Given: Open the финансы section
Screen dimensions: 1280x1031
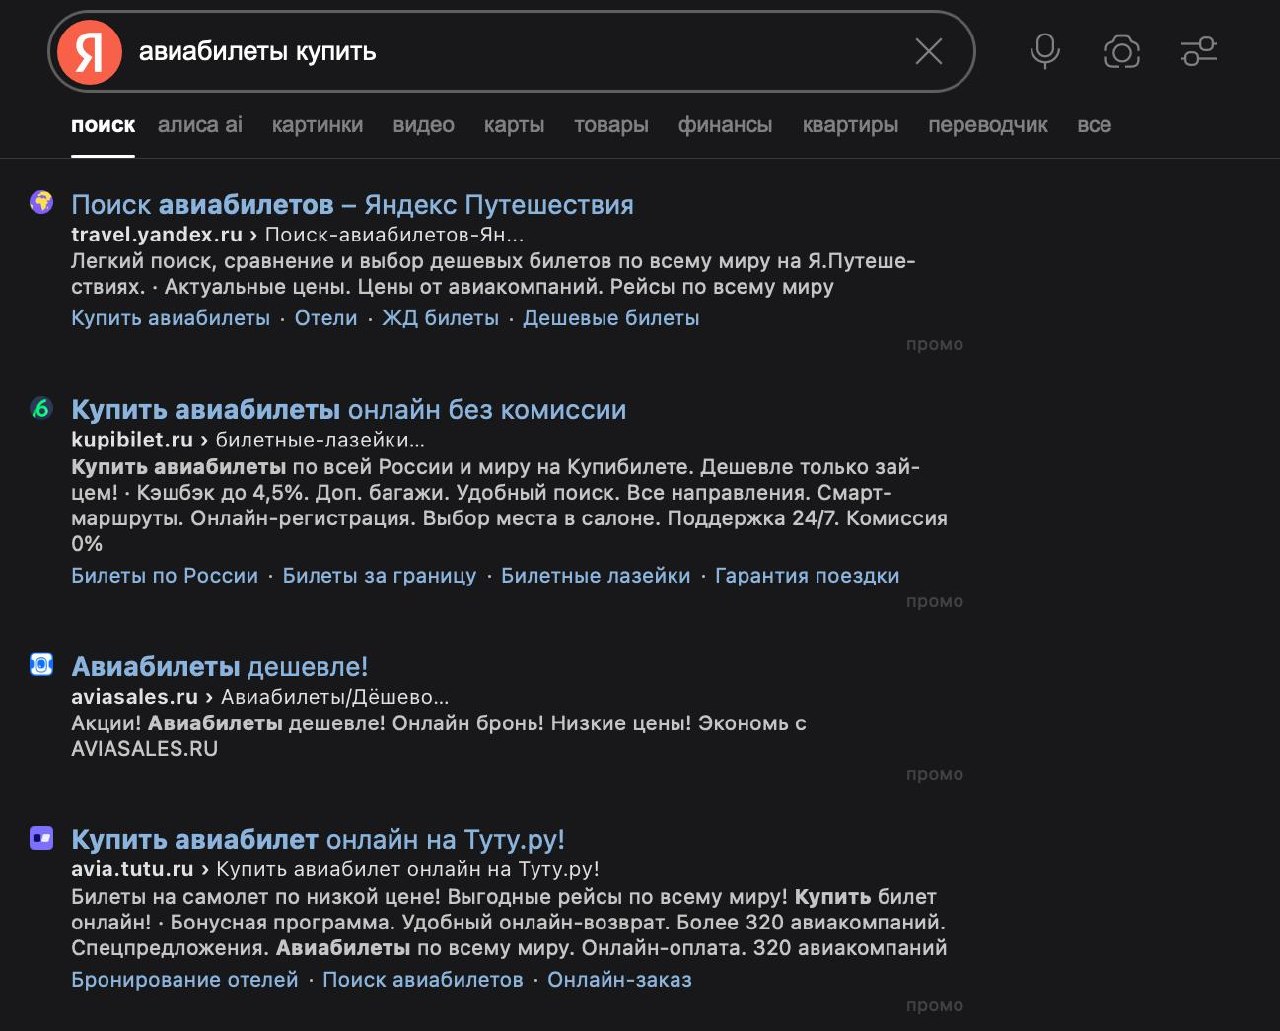Looking at the screenshot, I should point(724,124).
